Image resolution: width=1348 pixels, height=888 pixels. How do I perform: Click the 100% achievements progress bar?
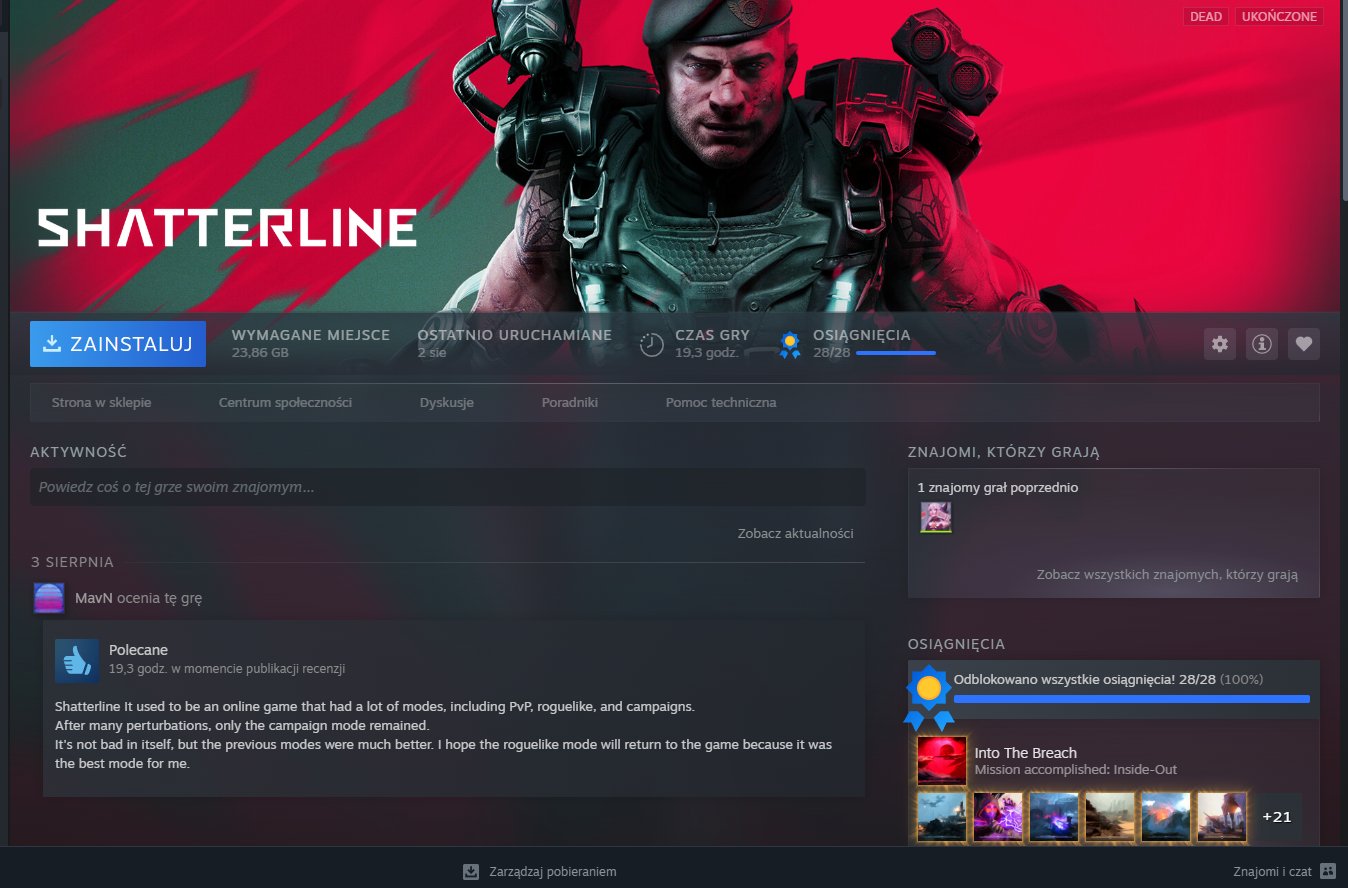tap(1131, 699)
